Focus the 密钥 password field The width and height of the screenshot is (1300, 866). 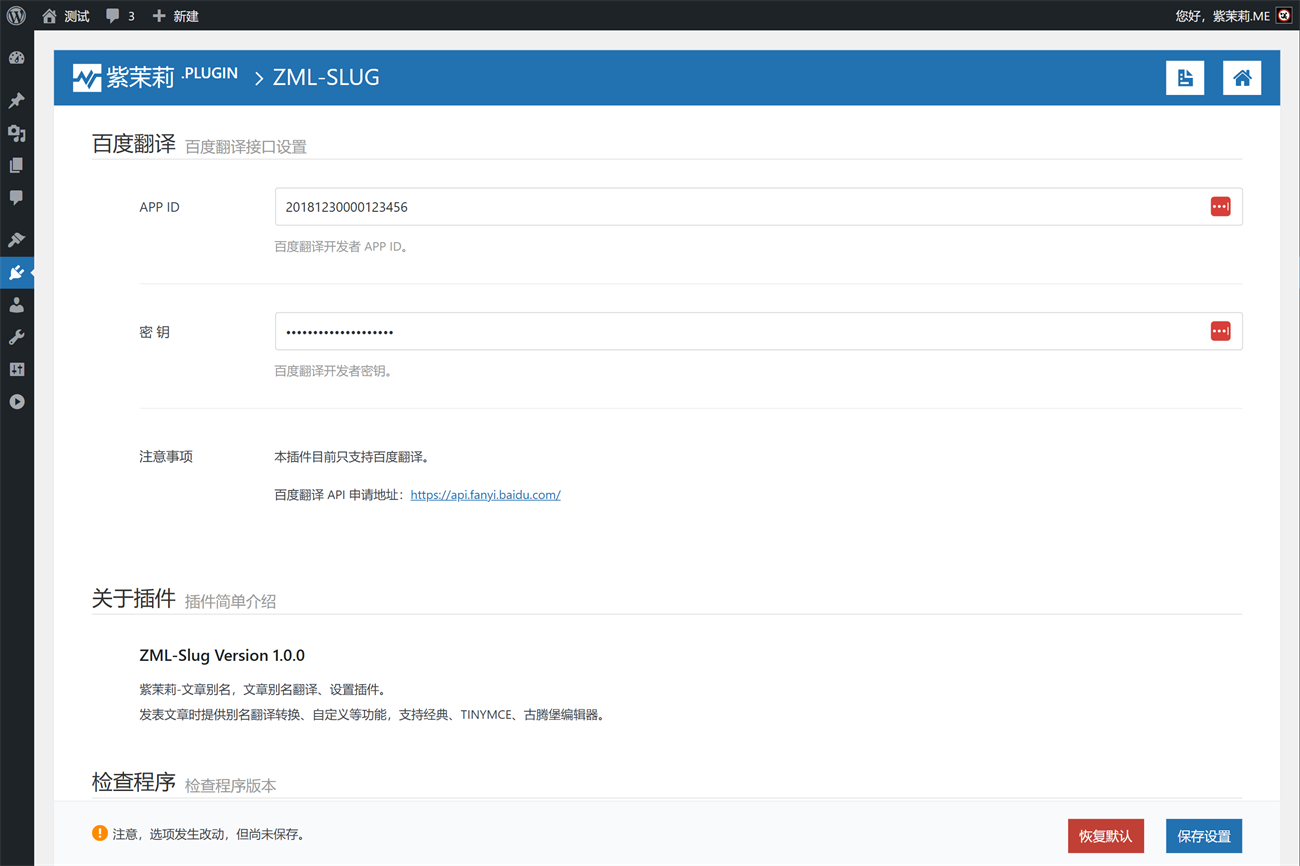[x=758, y=331]
